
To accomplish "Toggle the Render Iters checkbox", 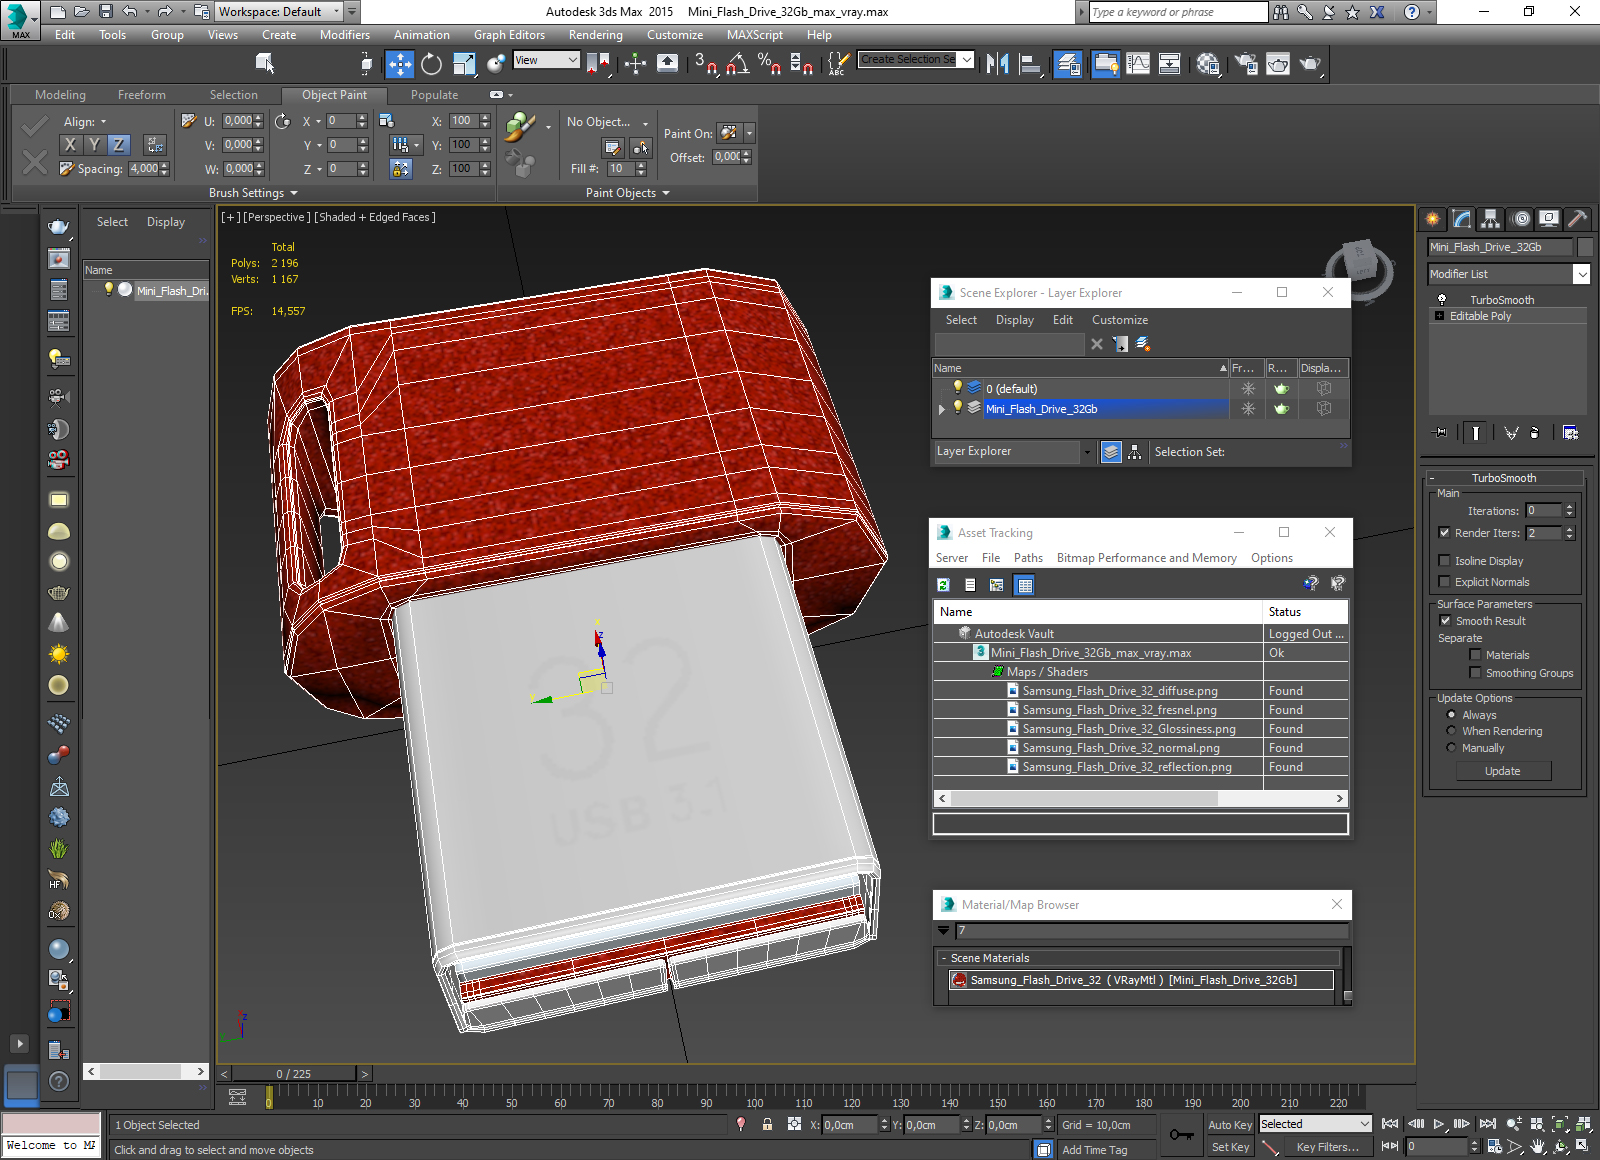I will click(1444, 532).
